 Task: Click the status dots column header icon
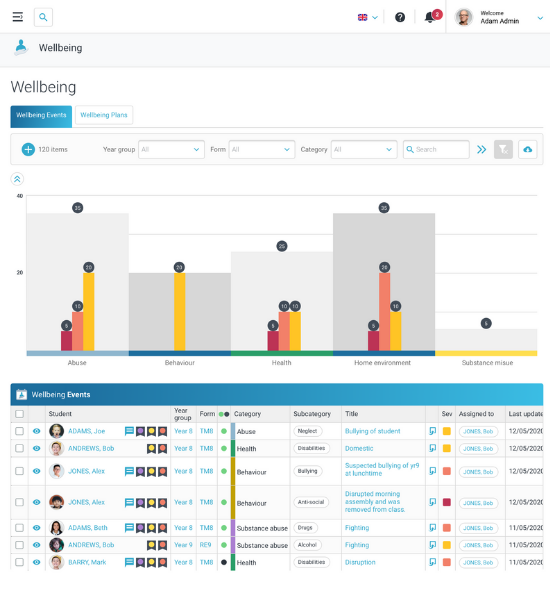pos(224,414)
